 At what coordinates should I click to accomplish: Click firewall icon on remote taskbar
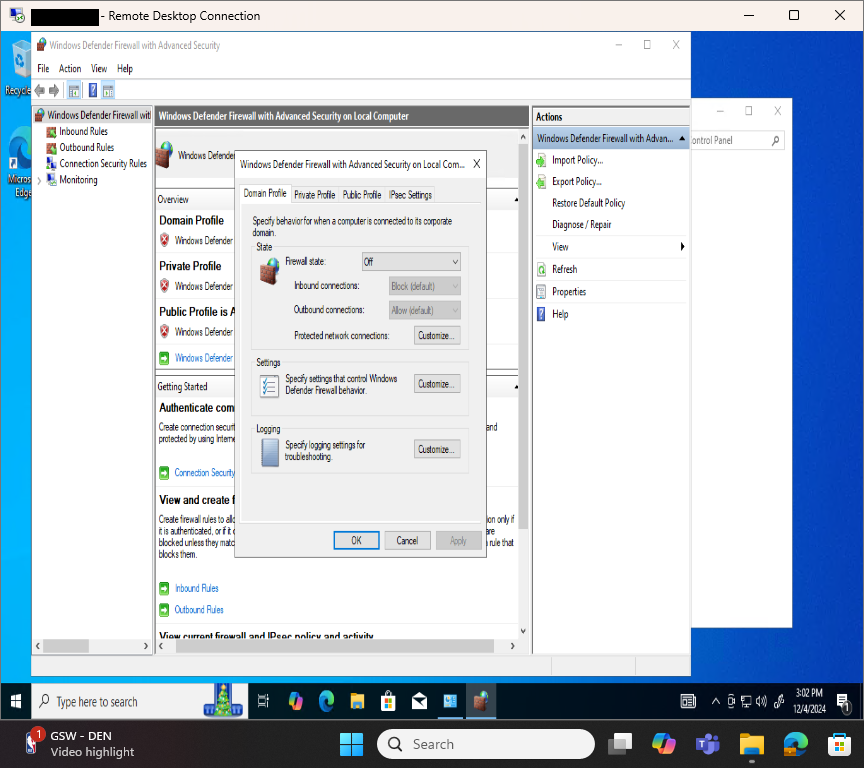[x=481, y=701]
